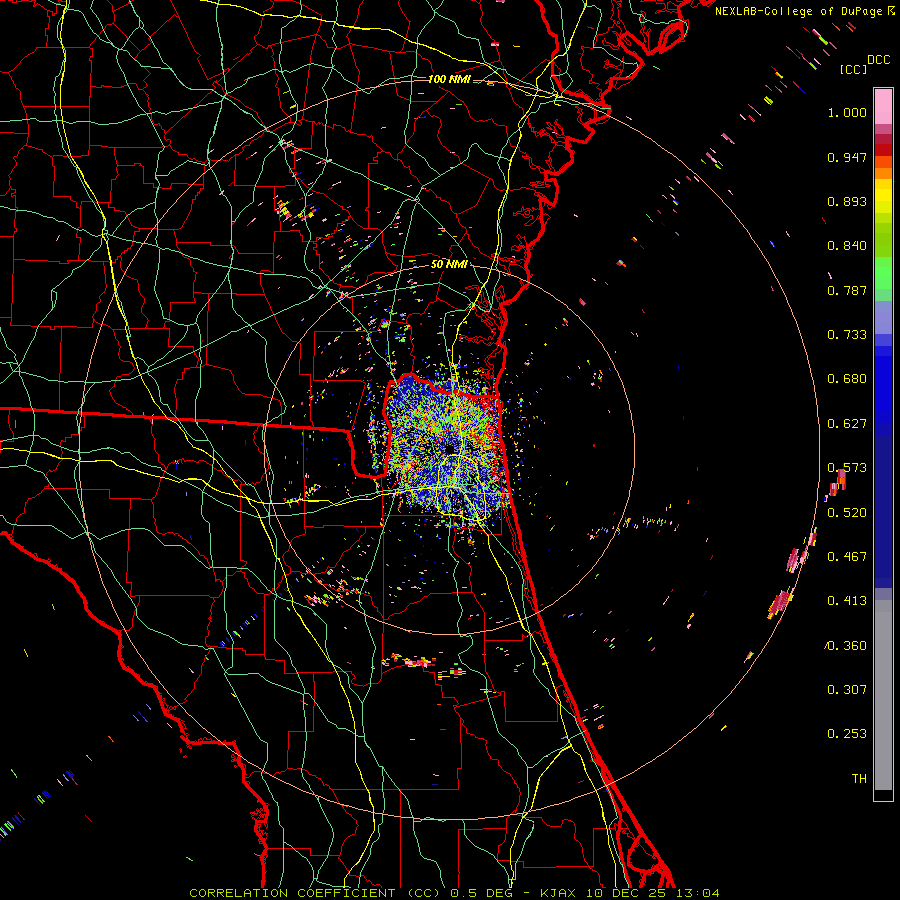Screen dimensions: 900x900
Task: Click the 1.000 value on color scale
Action: 847,112
